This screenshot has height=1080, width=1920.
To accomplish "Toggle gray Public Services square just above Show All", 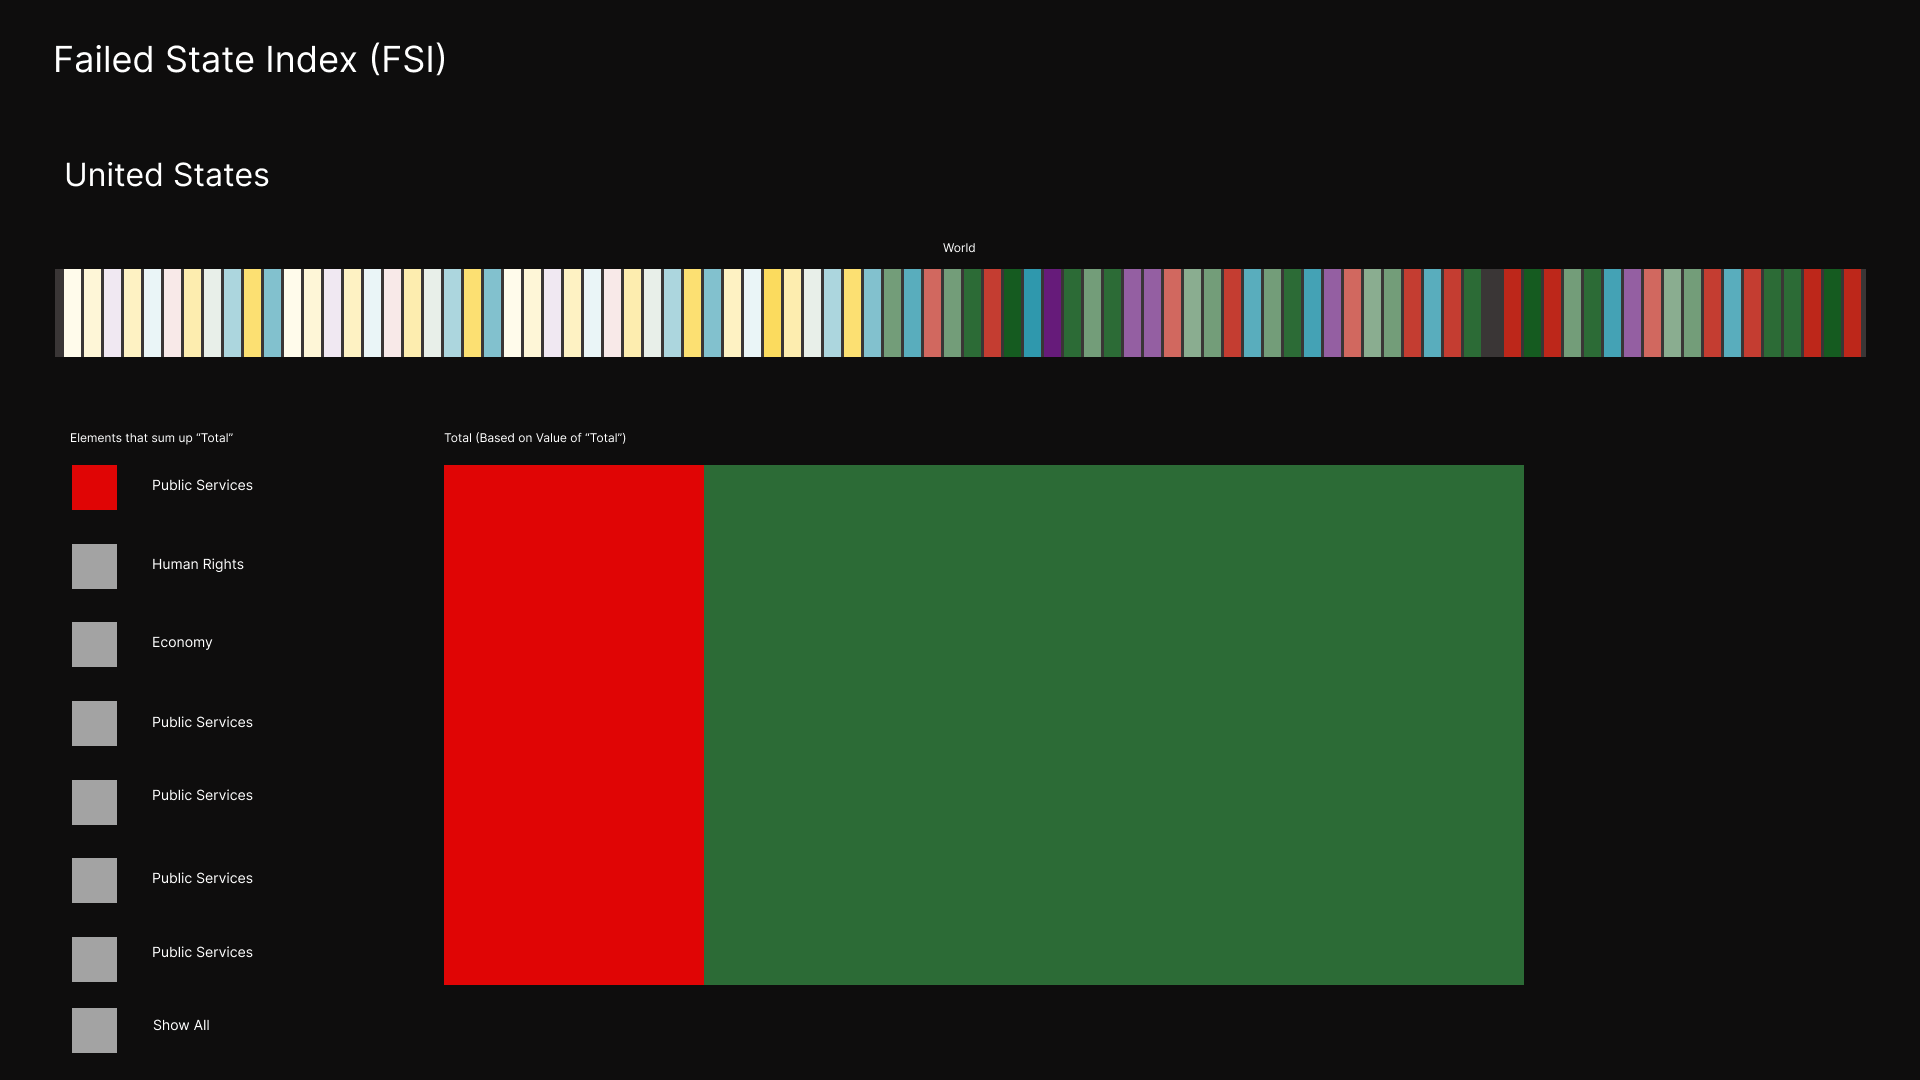I will click(x=94, y=959).
